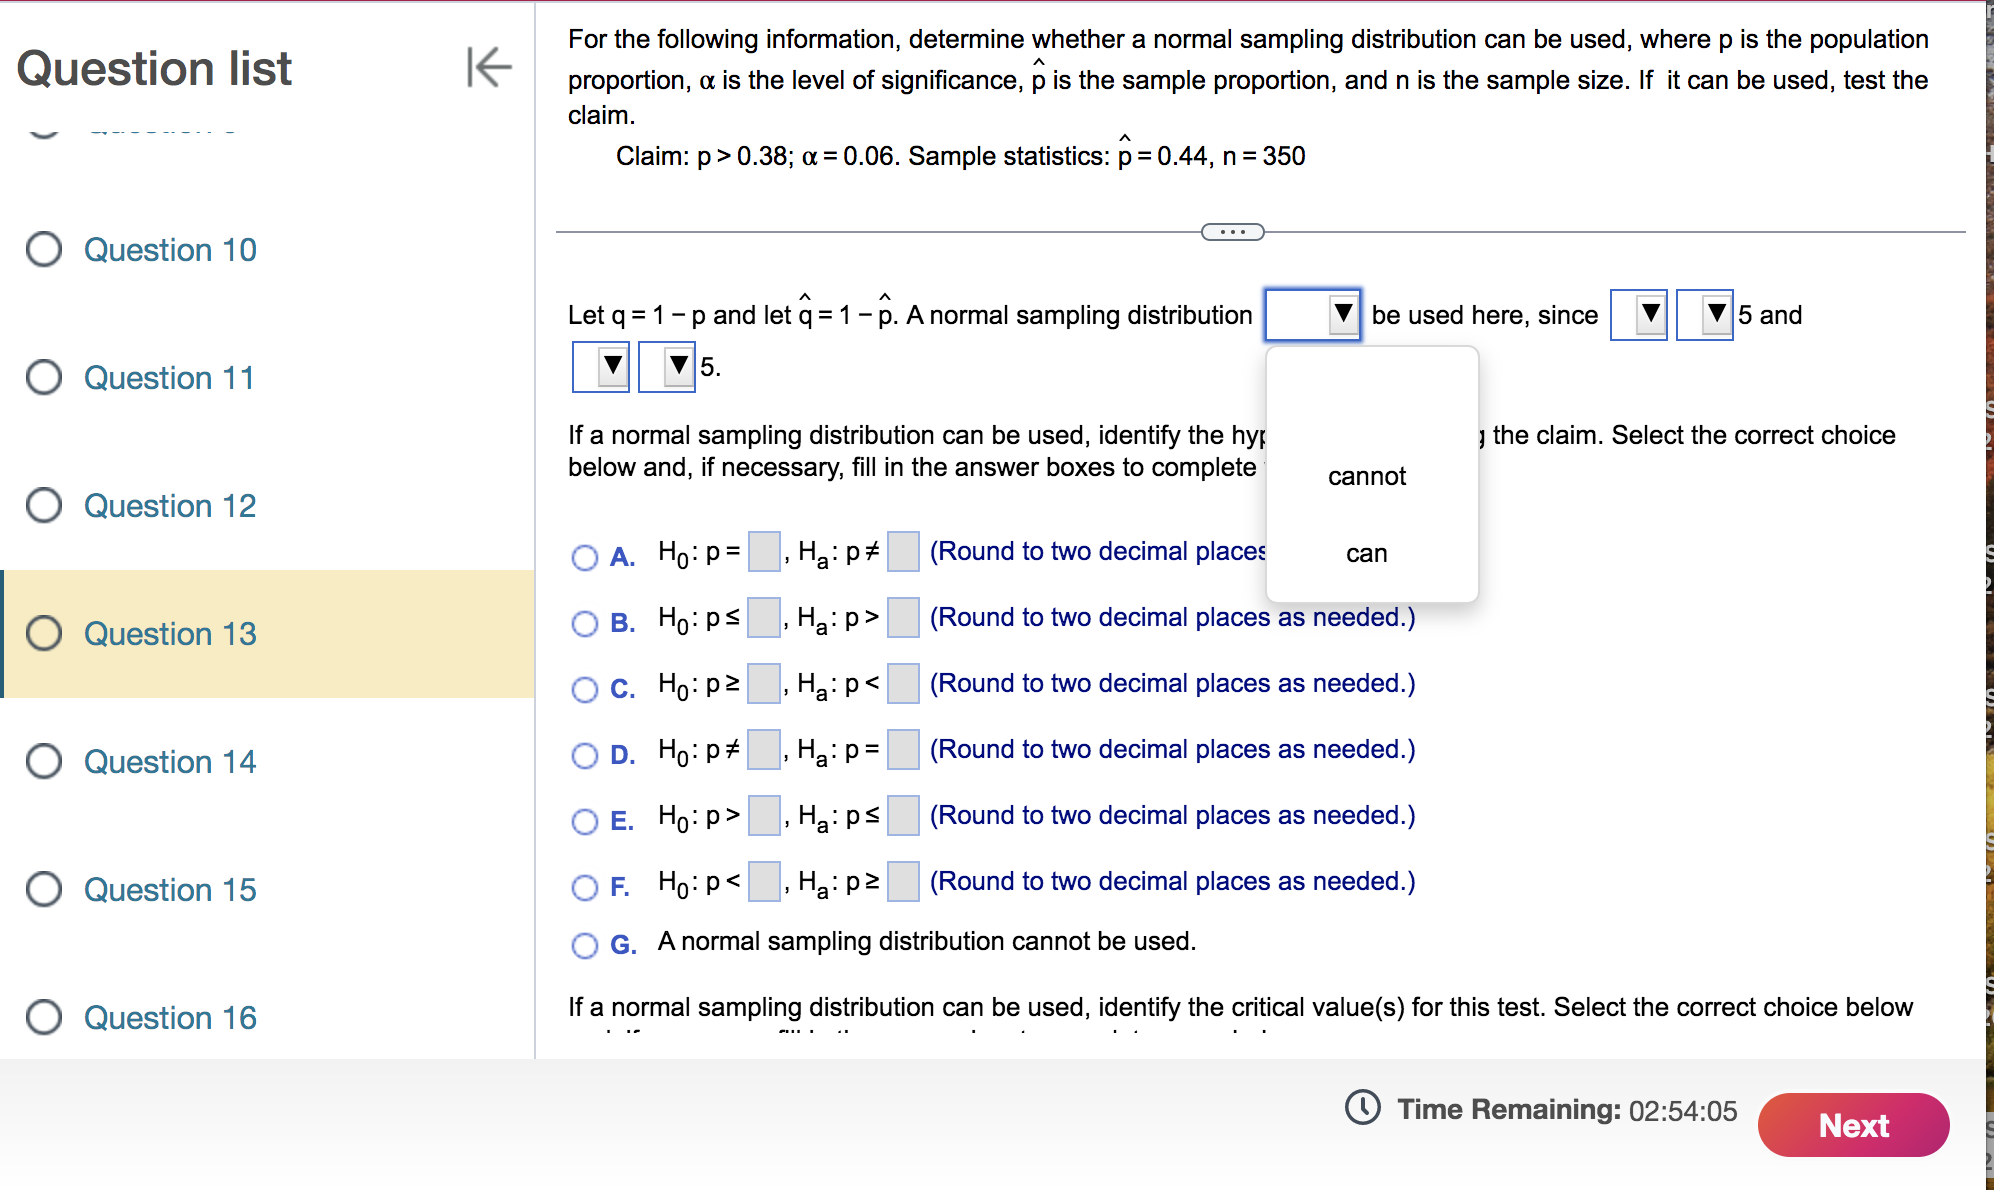Click the Next button
This screenshot has width=1994, height=1190.
[1853, 1125]
